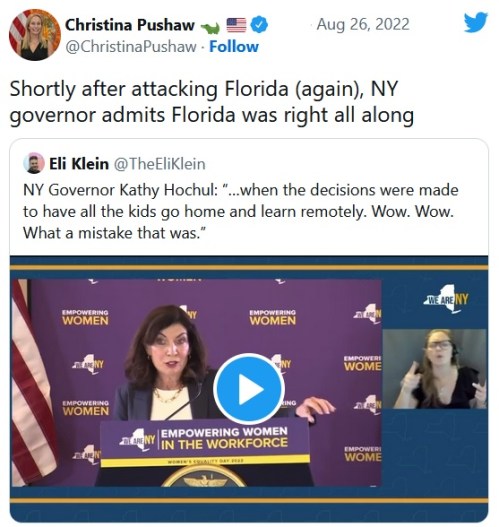499x527 pixels.
Task: Click the Twitter bird logo
Action: coord(475,22)
